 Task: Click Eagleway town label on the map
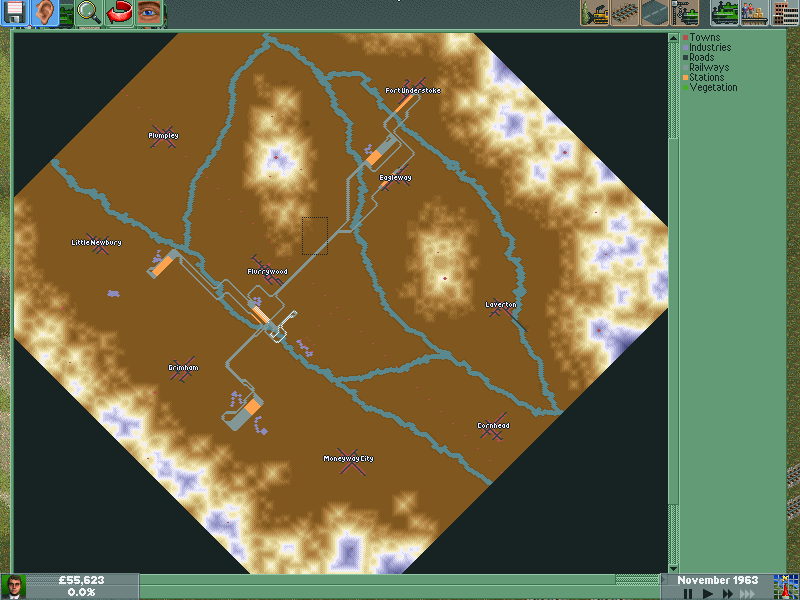pyautogui.click(x=395, y=178)
